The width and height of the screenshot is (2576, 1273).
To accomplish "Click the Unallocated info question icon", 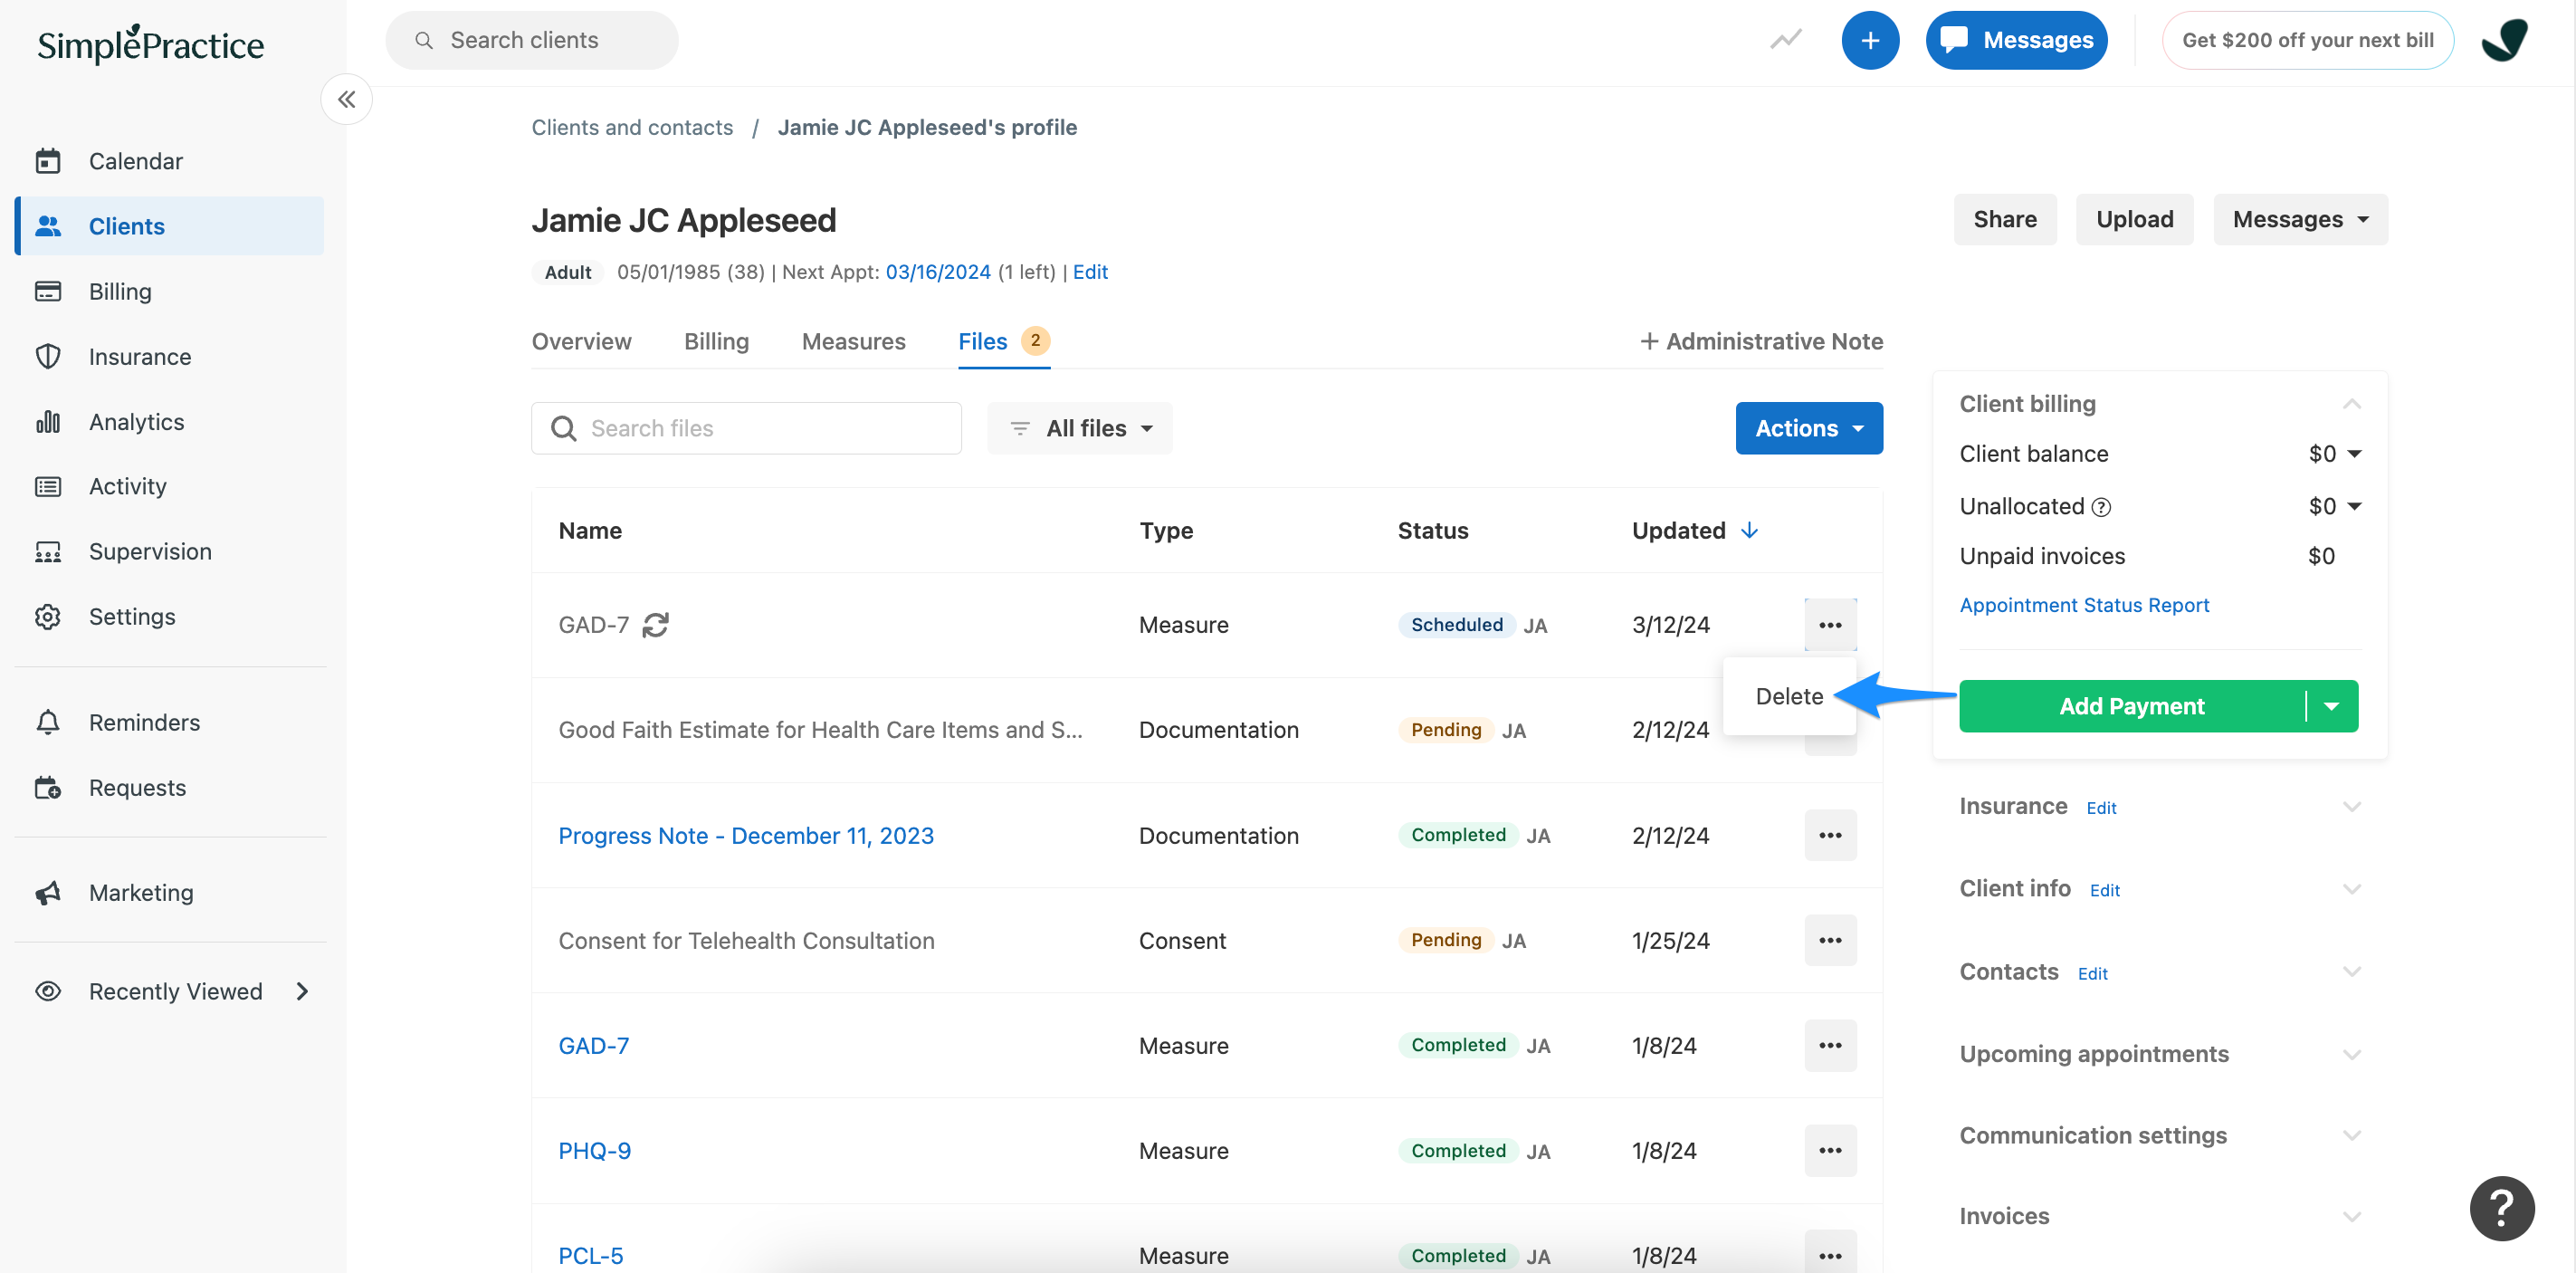I will coord(2101,507).
